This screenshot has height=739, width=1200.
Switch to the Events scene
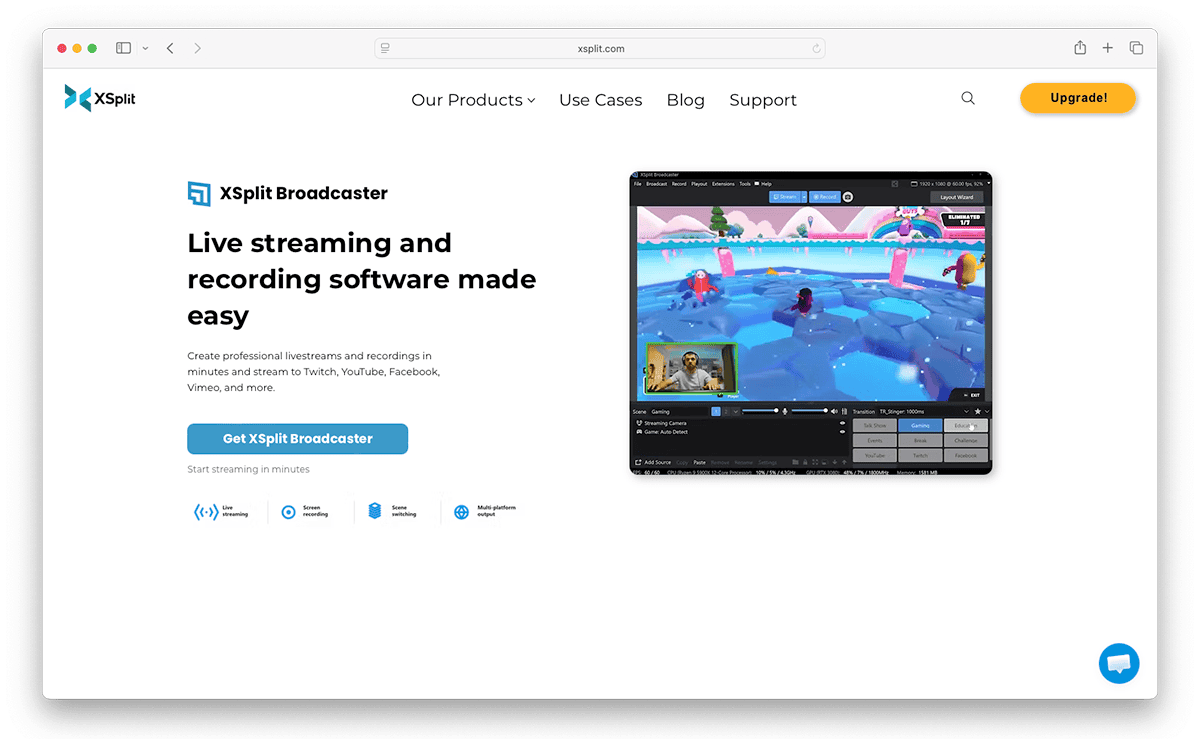[875, 440]
